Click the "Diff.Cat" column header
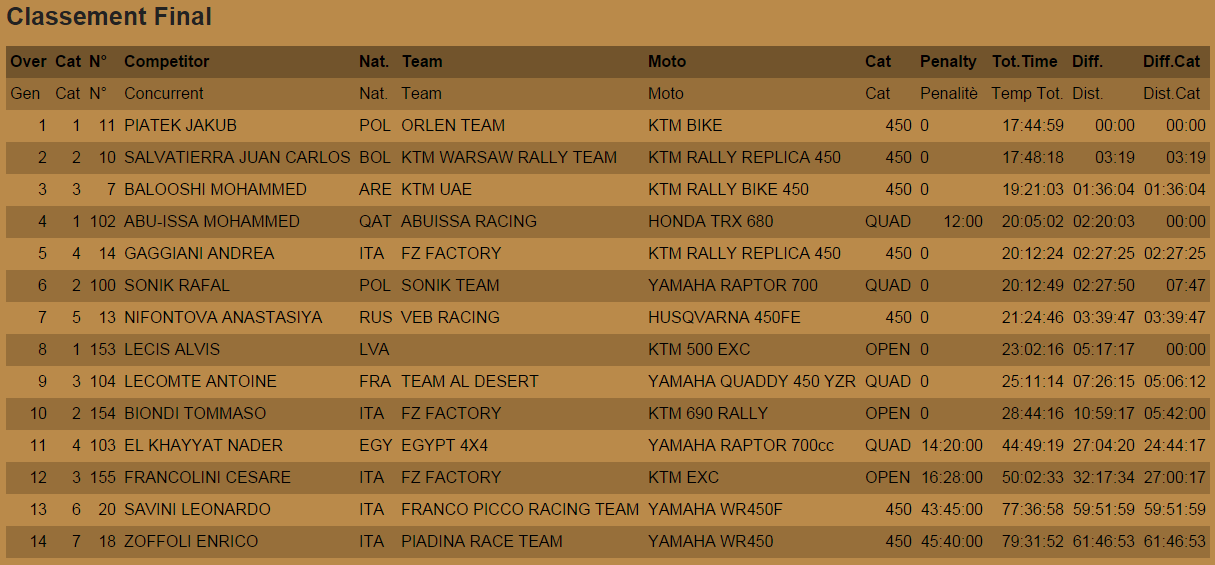Image resolution: width=1215 pixels, height=565 pixels. (x=1171, y=61)
